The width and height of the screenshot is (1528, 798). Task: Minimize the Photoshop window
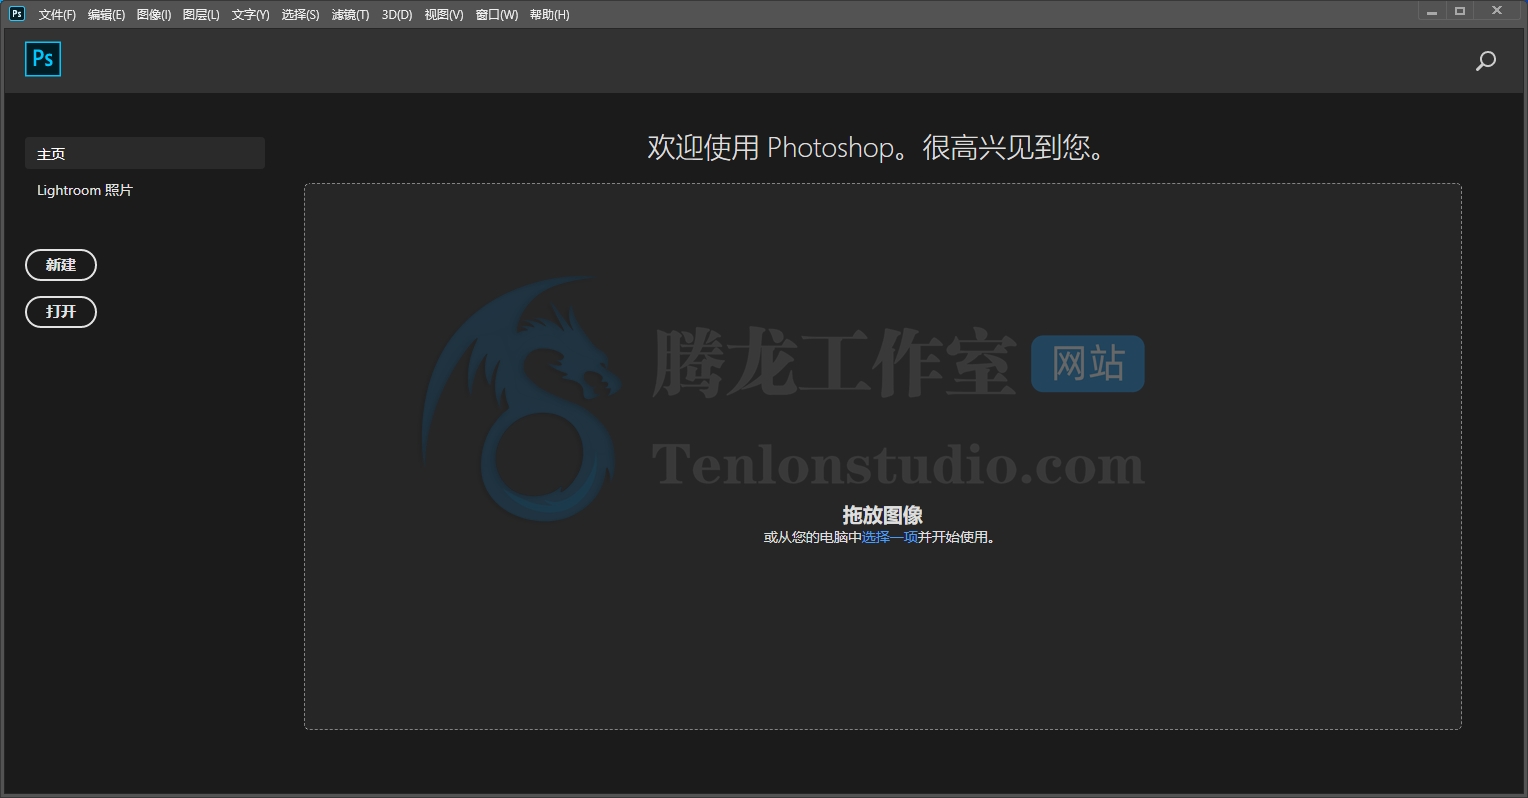point(1432,11)
